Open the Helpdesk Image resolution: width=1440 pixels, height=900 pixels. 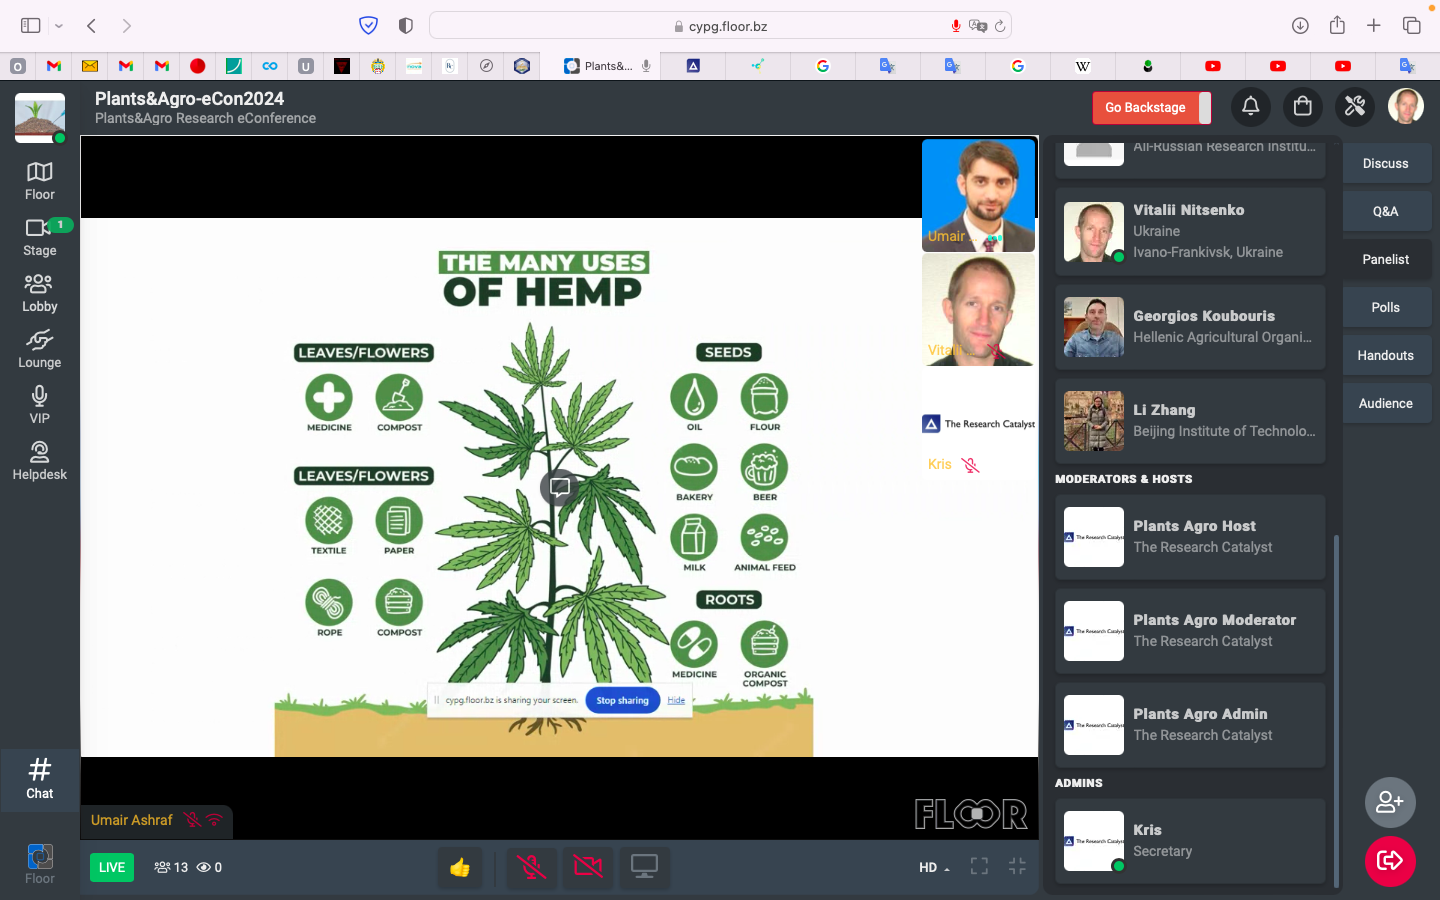[40, 461]
